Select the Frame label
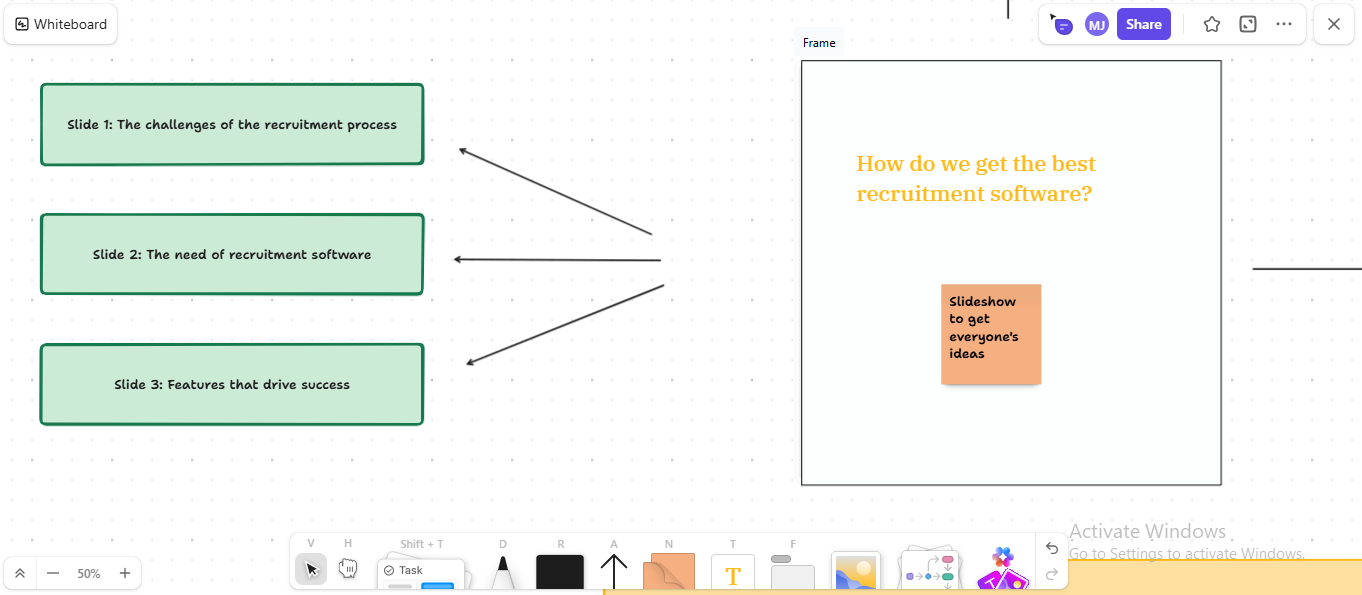The height and width of the screenshot is (595, 1362). 819,43
